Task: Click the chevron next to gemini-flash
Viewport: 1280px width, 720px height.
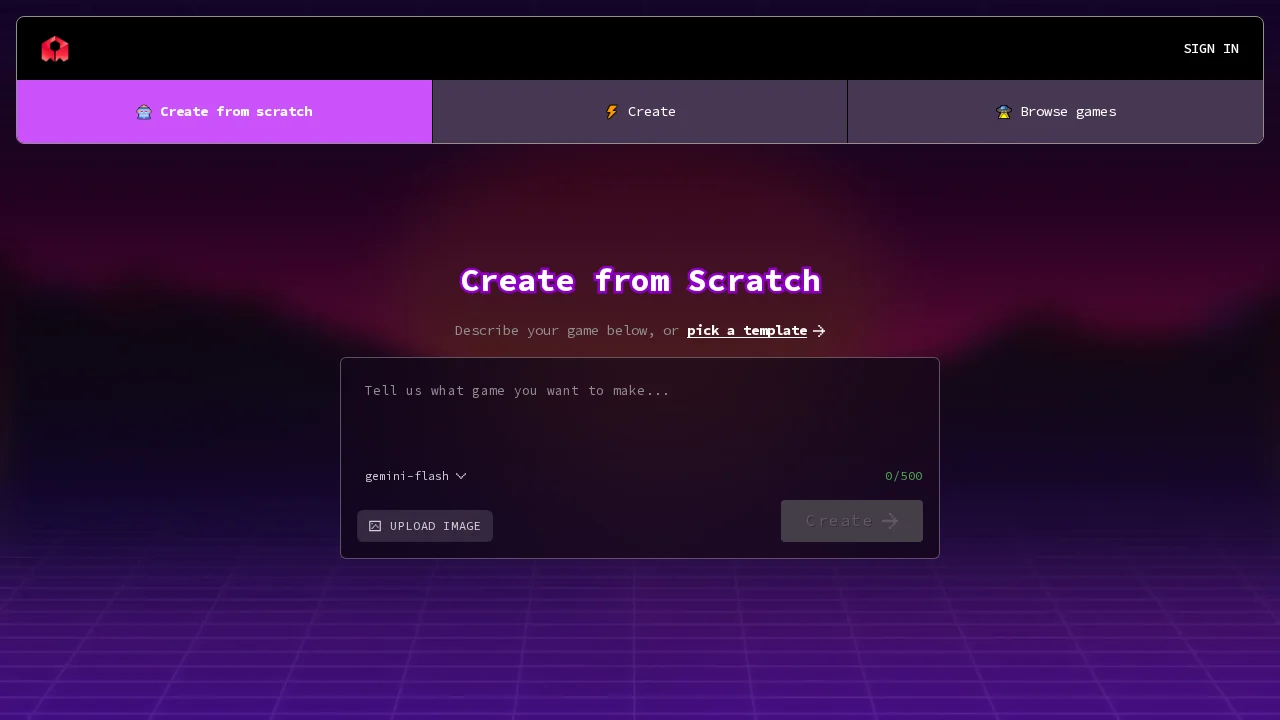Action: 461,476
